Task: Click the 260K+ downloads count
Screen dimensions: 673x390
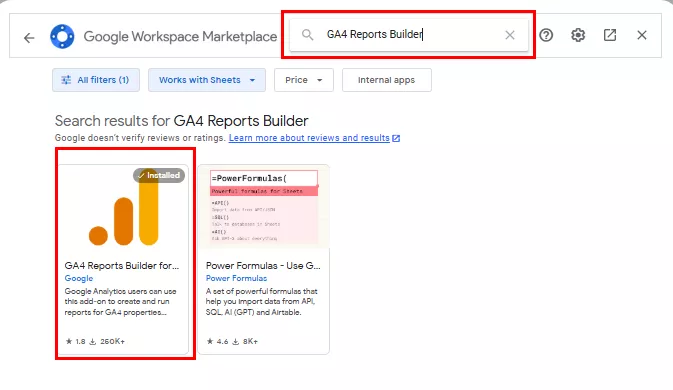Action: (x=107, y=342)
